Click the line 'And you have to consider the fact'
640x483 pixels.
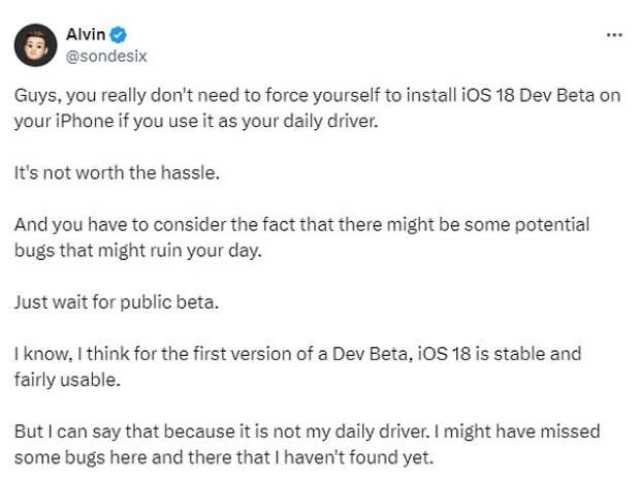pyautogui.click(x=302, y=225)
